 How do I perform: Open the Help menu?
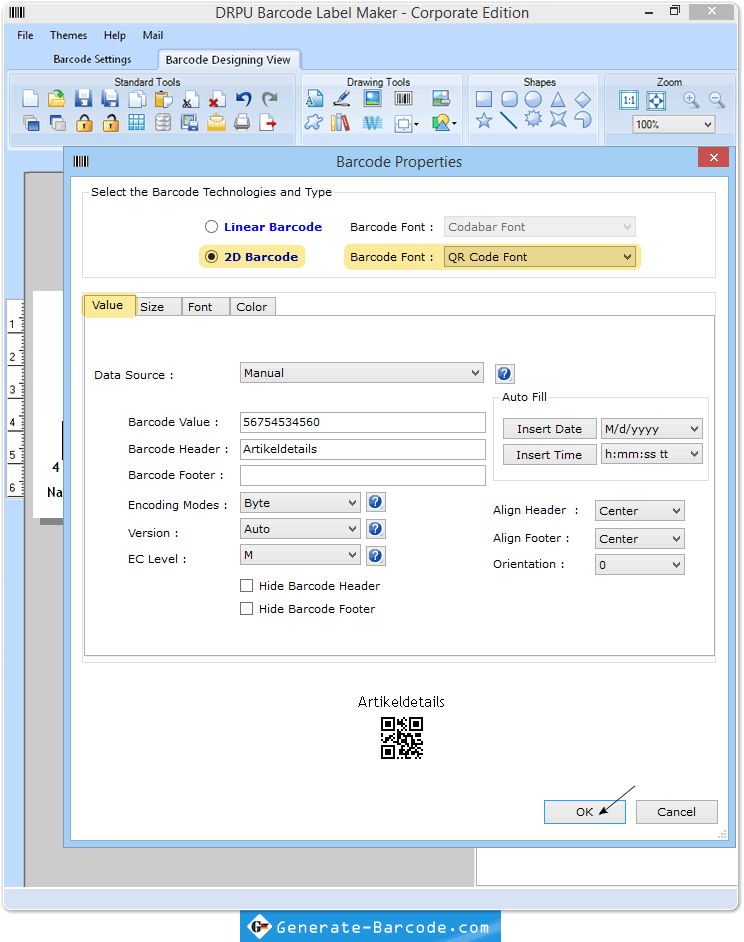coord(115,35)
